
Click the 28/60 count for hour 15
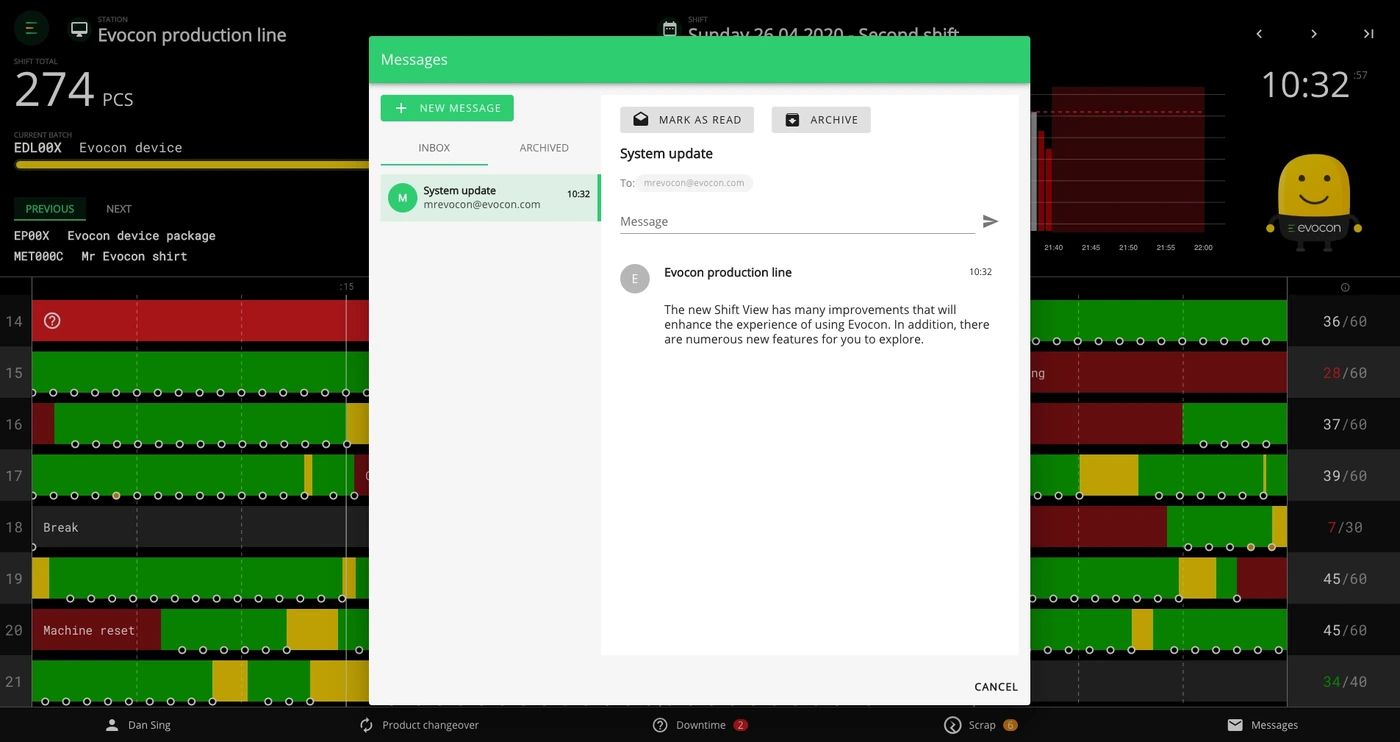coord(1344,373)
